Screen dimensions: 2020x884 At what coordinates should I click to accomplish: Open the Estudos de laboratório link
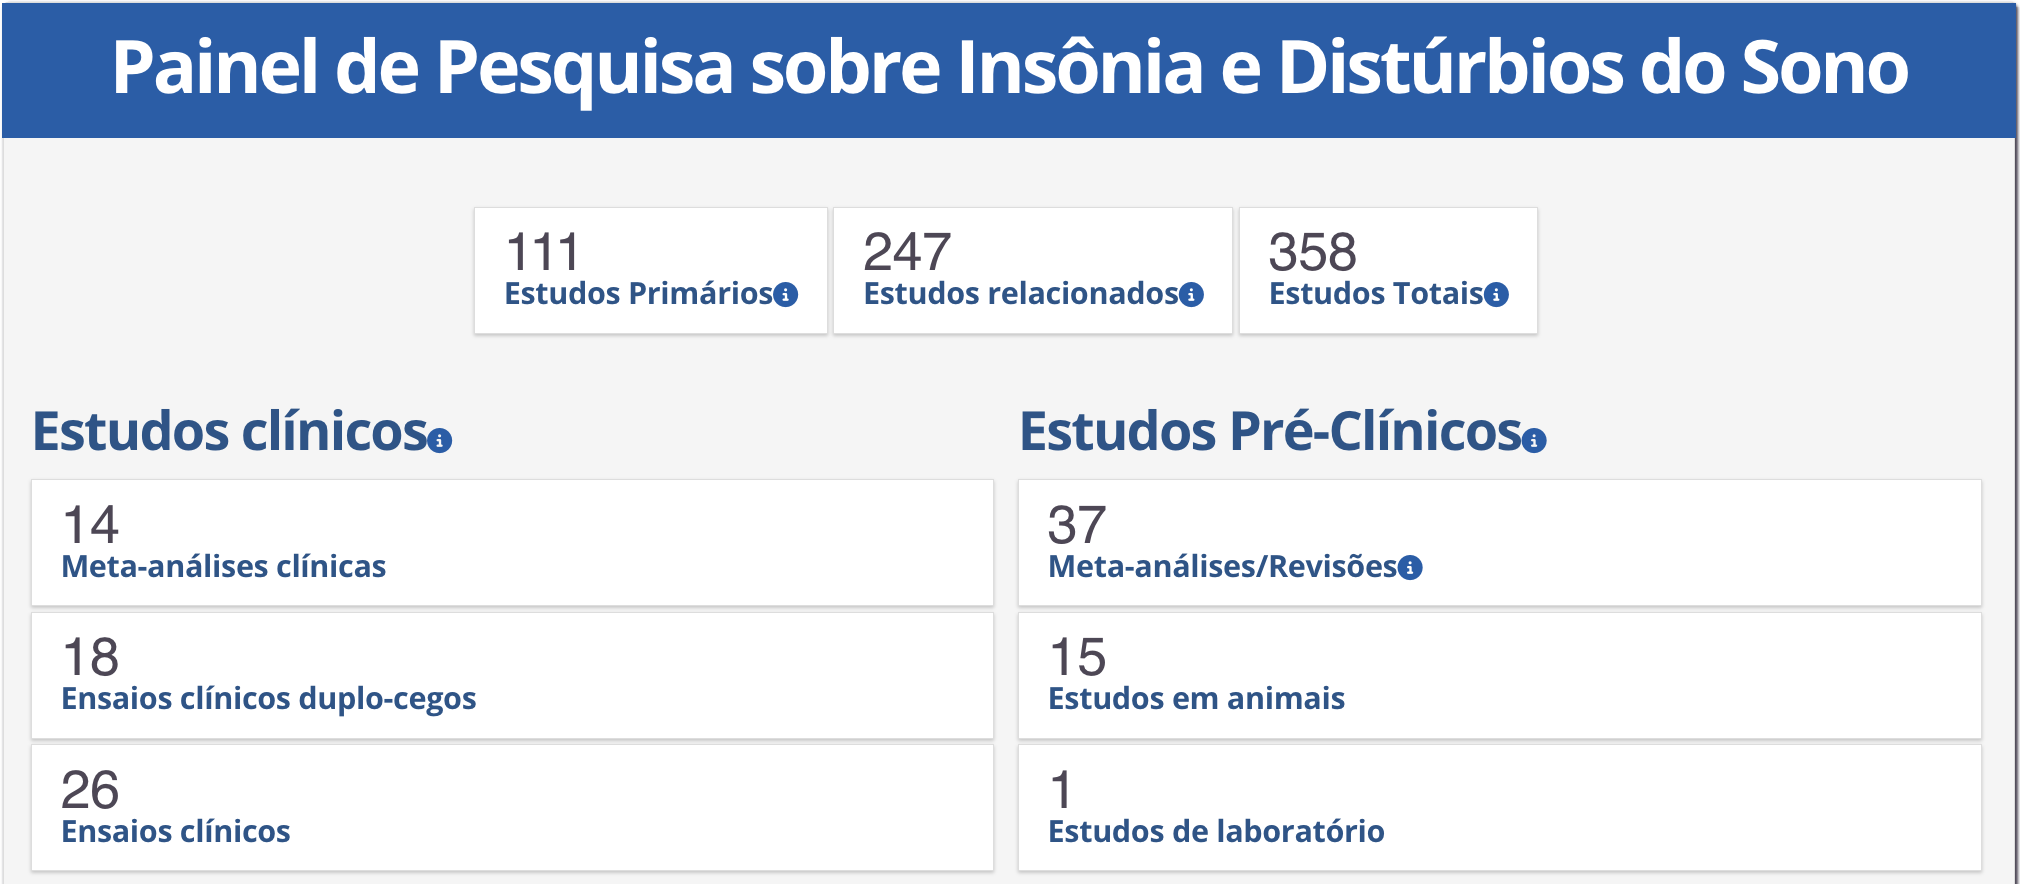pyautogui.click(x=1216, y=832)
